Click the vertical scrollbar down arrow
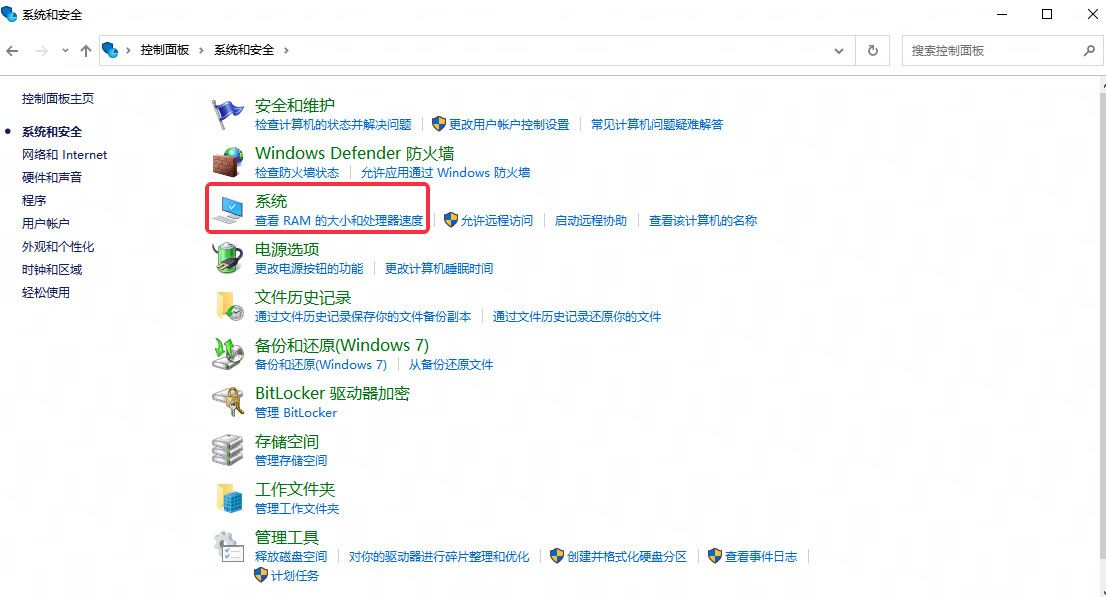 coord(1102,591)
